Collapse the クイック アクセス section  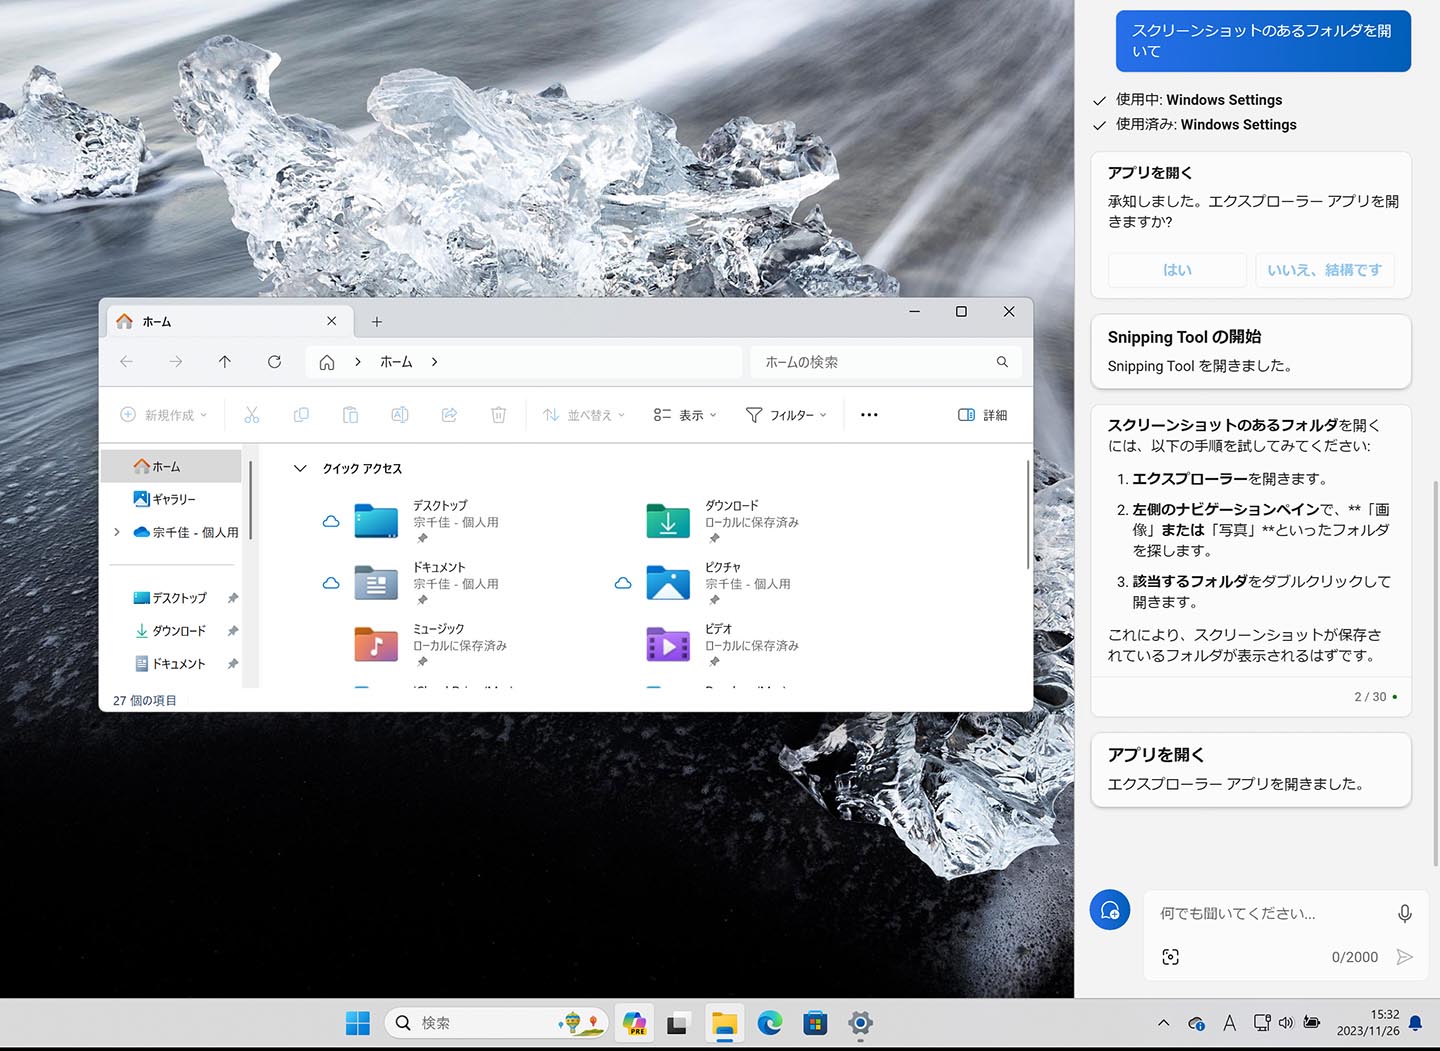point(300,468)
